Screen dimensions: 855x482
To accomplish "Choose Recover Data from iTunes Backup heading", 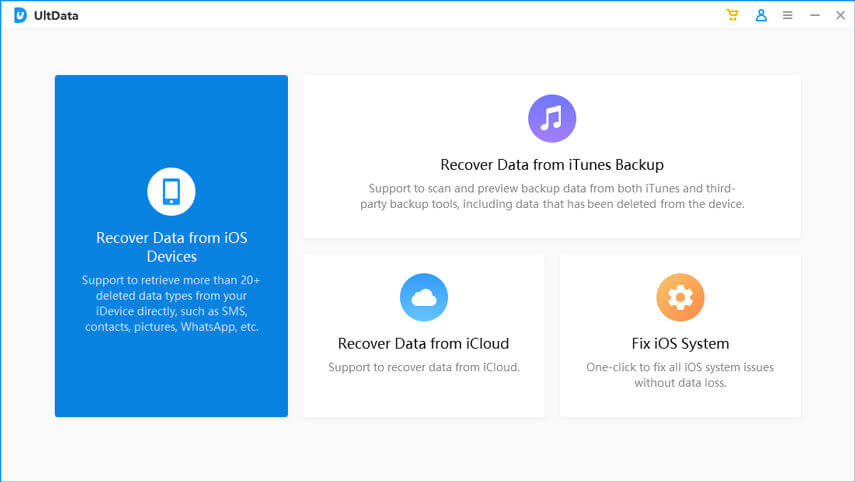I will (552, 165).
